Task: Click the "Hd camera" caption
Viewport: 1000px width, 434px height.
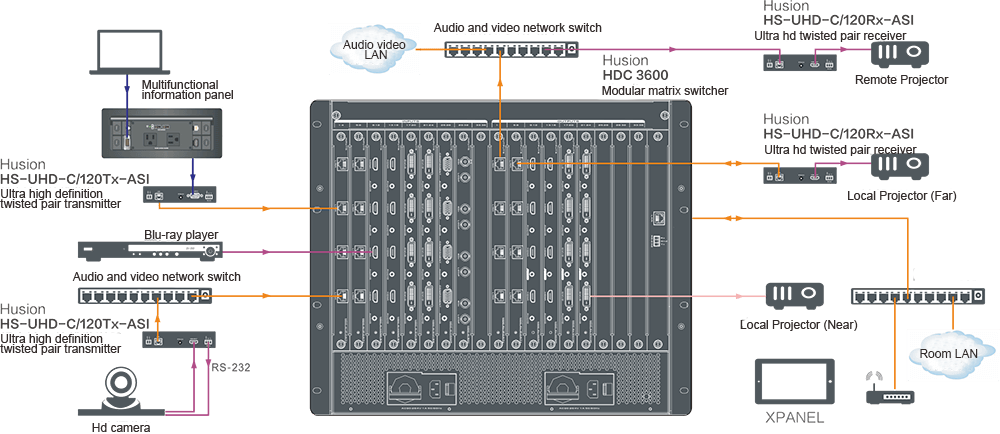Action: point(121,427)
